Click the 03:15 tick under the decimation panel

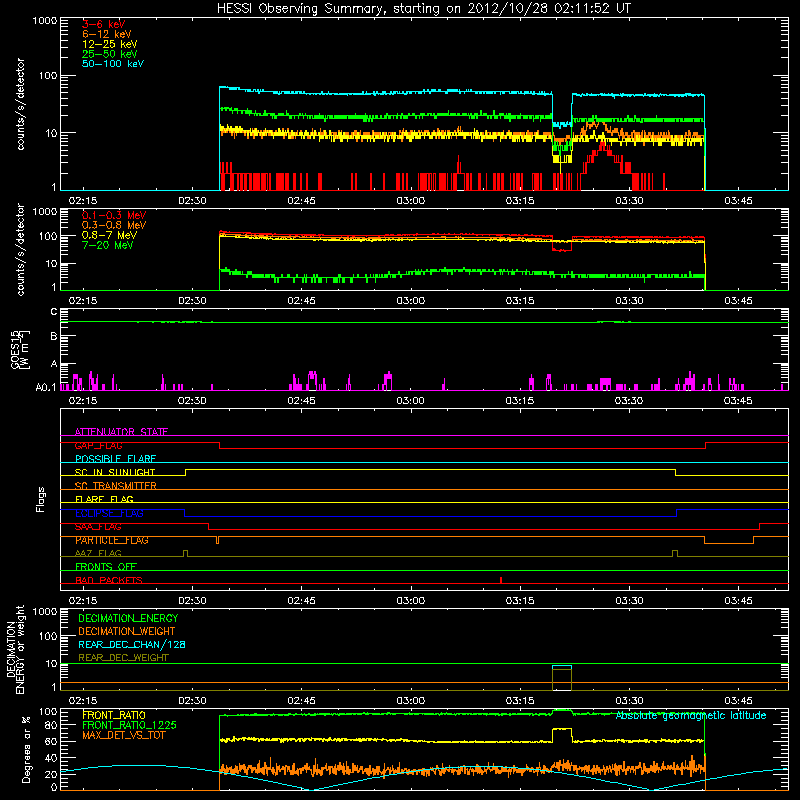[520, 701]
